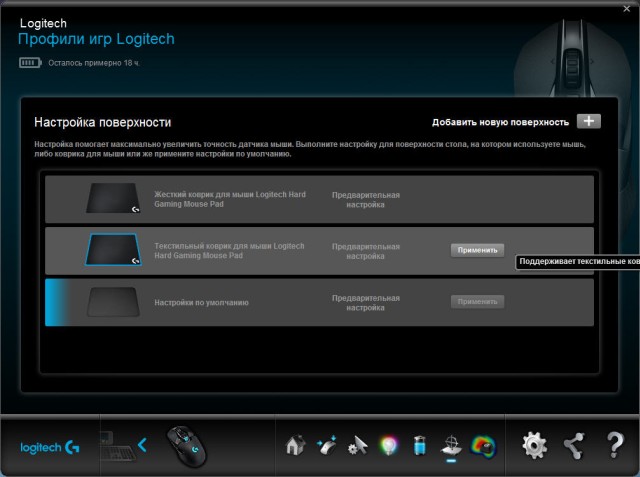The height and width of the screenshot is (477, 640).
Task: Click the battery level indicator icon
Action: [30, 63]
